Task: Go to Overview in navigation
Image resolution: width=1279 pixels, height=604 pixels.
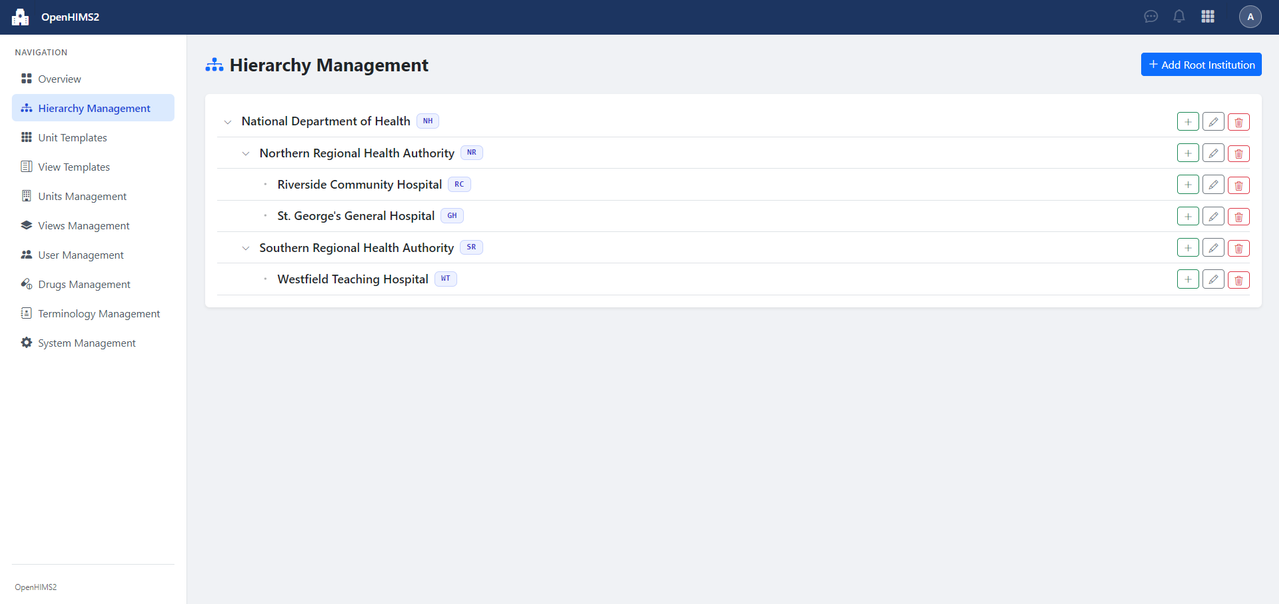Action: tap(93, 79)
